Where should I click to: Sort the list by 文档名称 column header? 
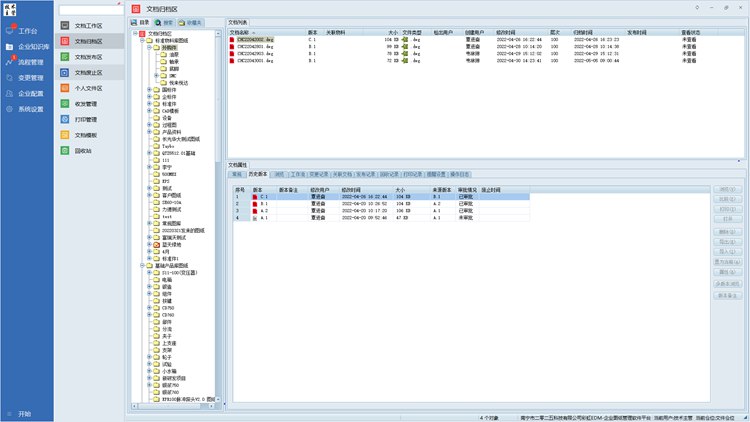245,32
